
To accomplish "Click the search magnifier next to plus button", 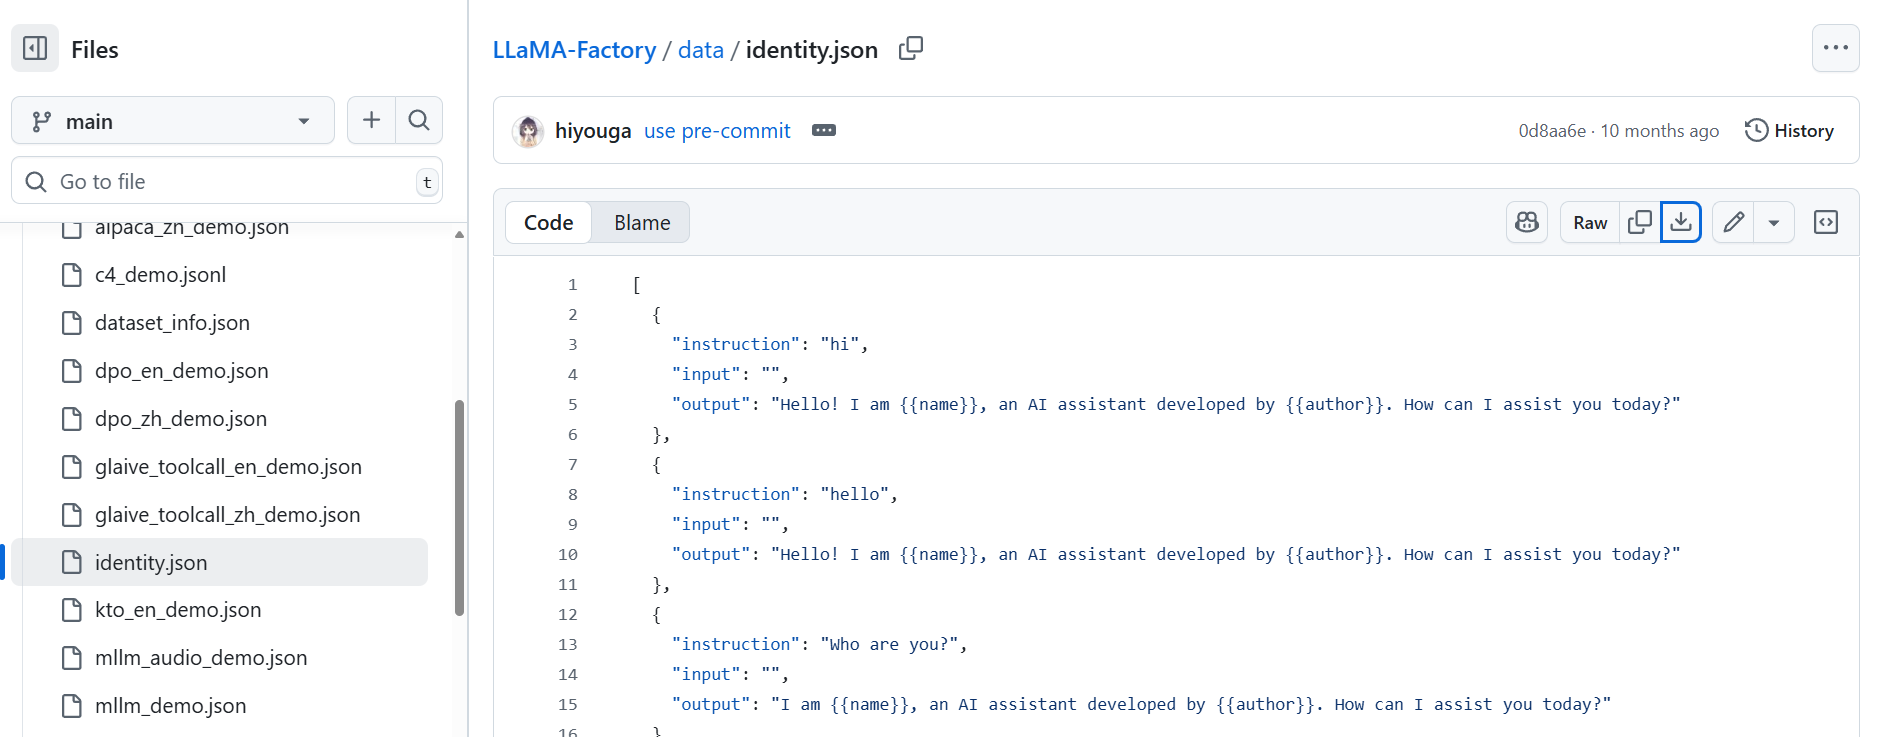I will click(x=419, y=120).
